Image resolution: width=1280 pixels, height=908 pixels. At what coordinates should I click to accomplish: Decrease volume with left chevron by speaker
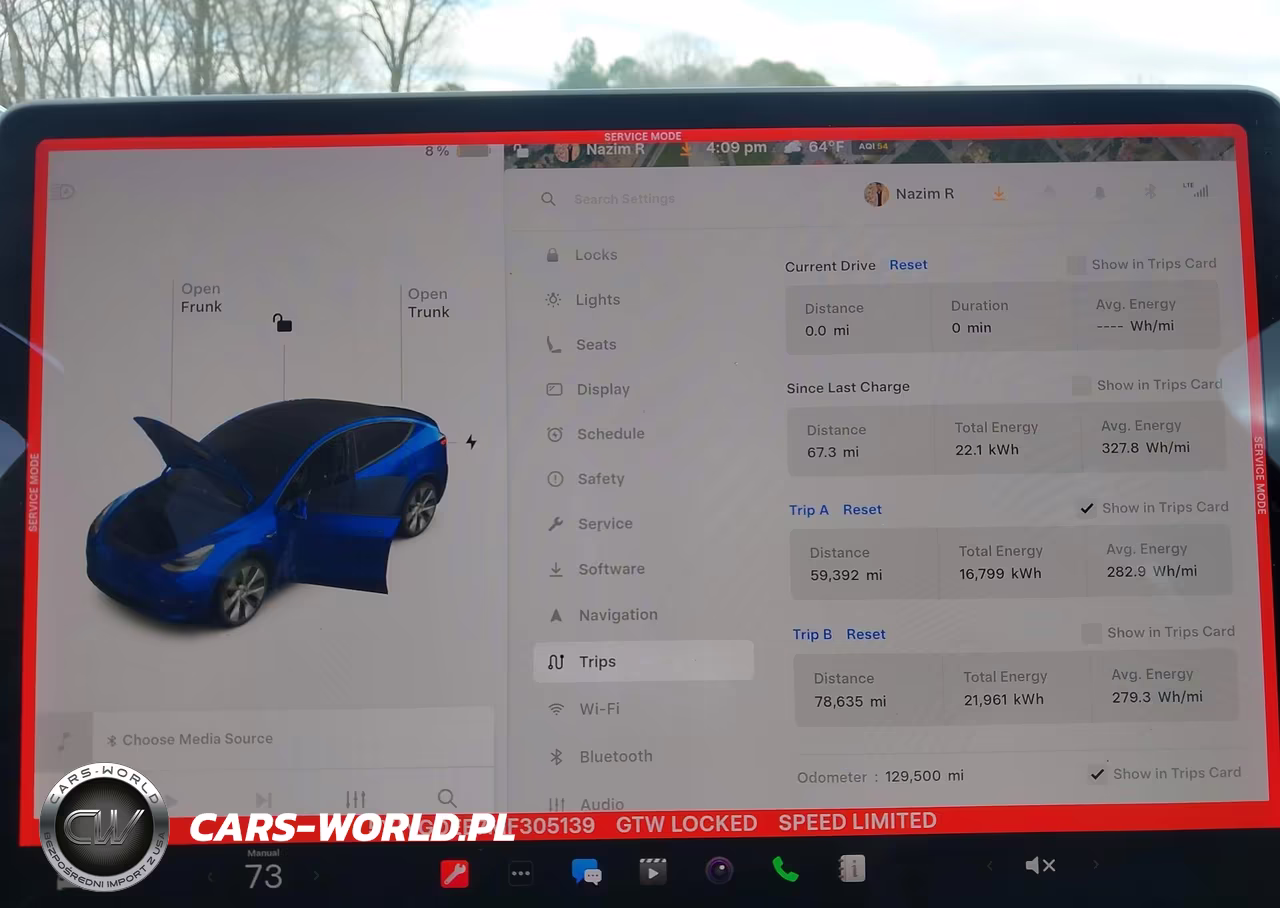(x=990, y=865)
